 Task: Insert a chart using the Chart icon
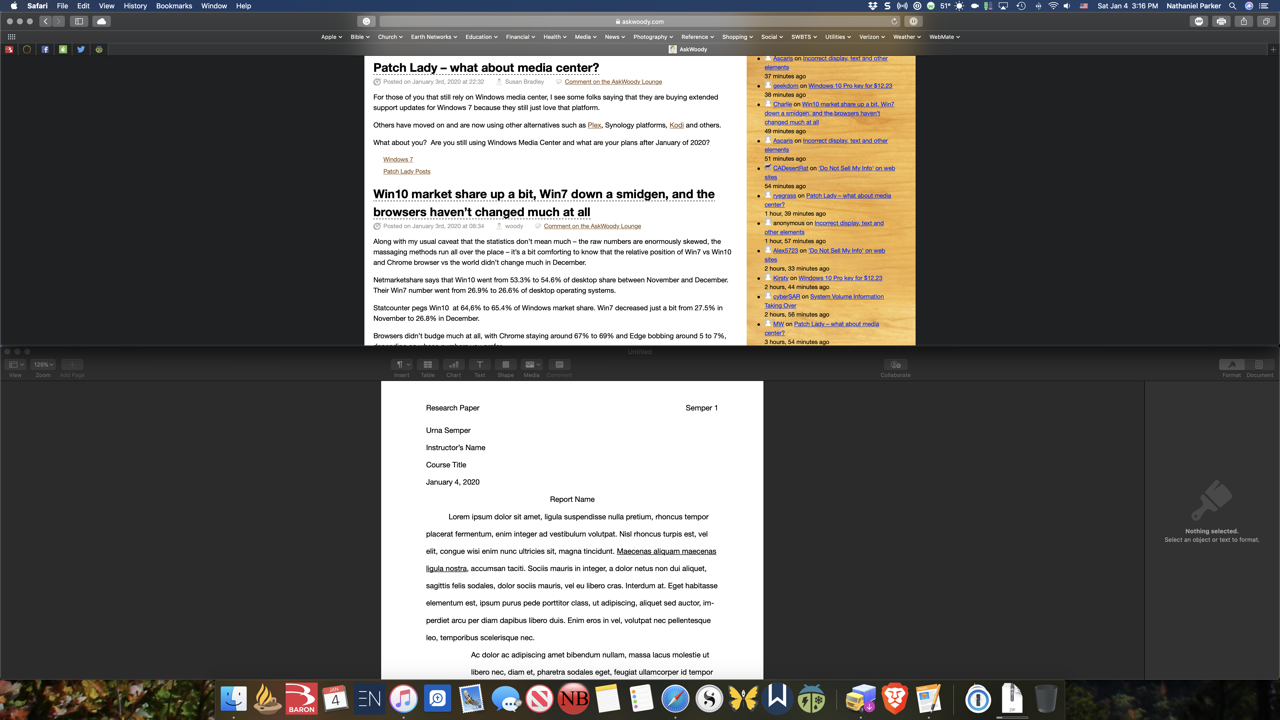point(453,365)
